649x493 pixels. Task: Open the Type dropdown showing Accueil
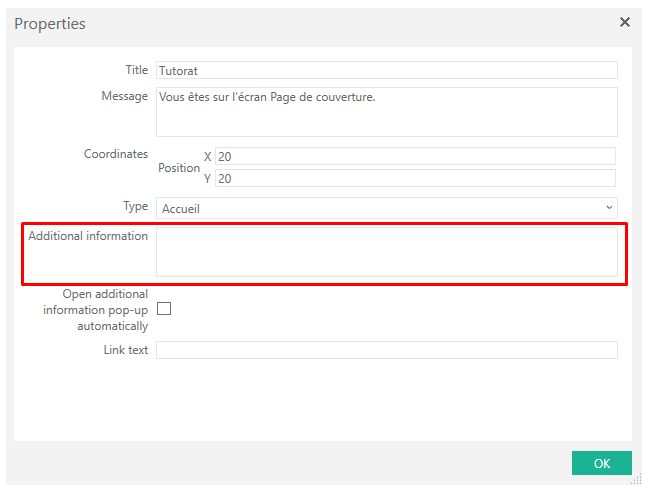tap(387, 208)
